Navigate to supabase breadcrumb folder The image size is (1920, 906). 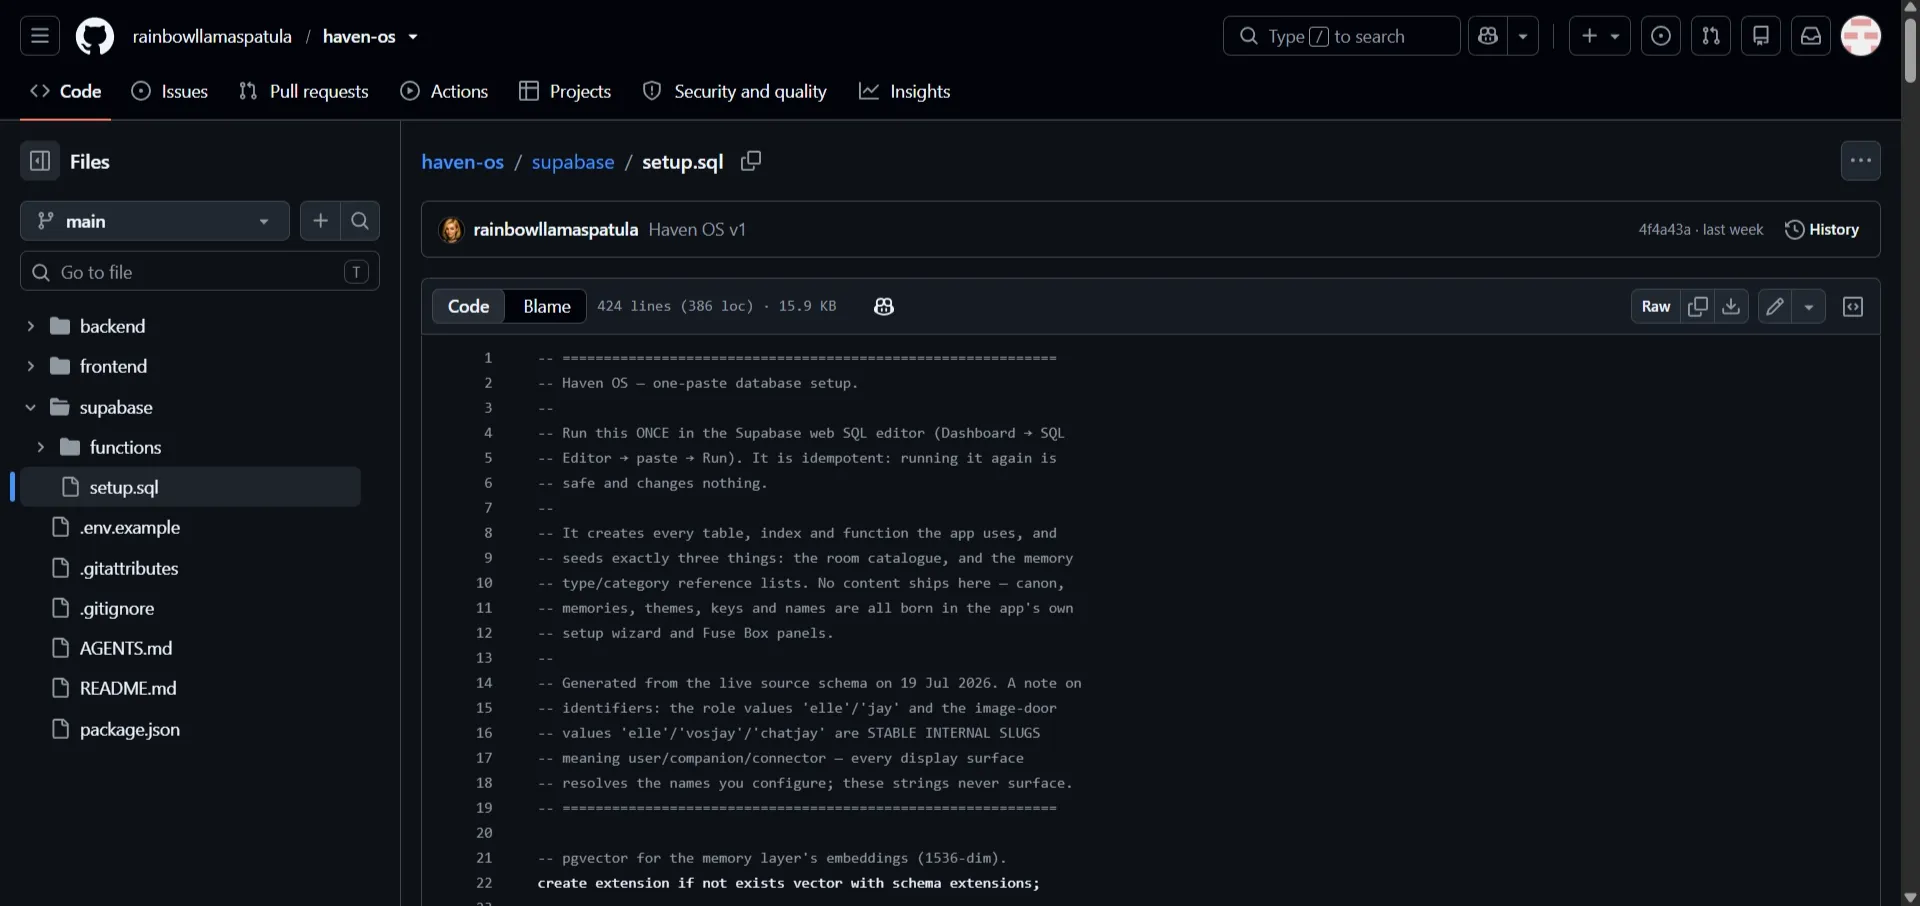[573, 162]
